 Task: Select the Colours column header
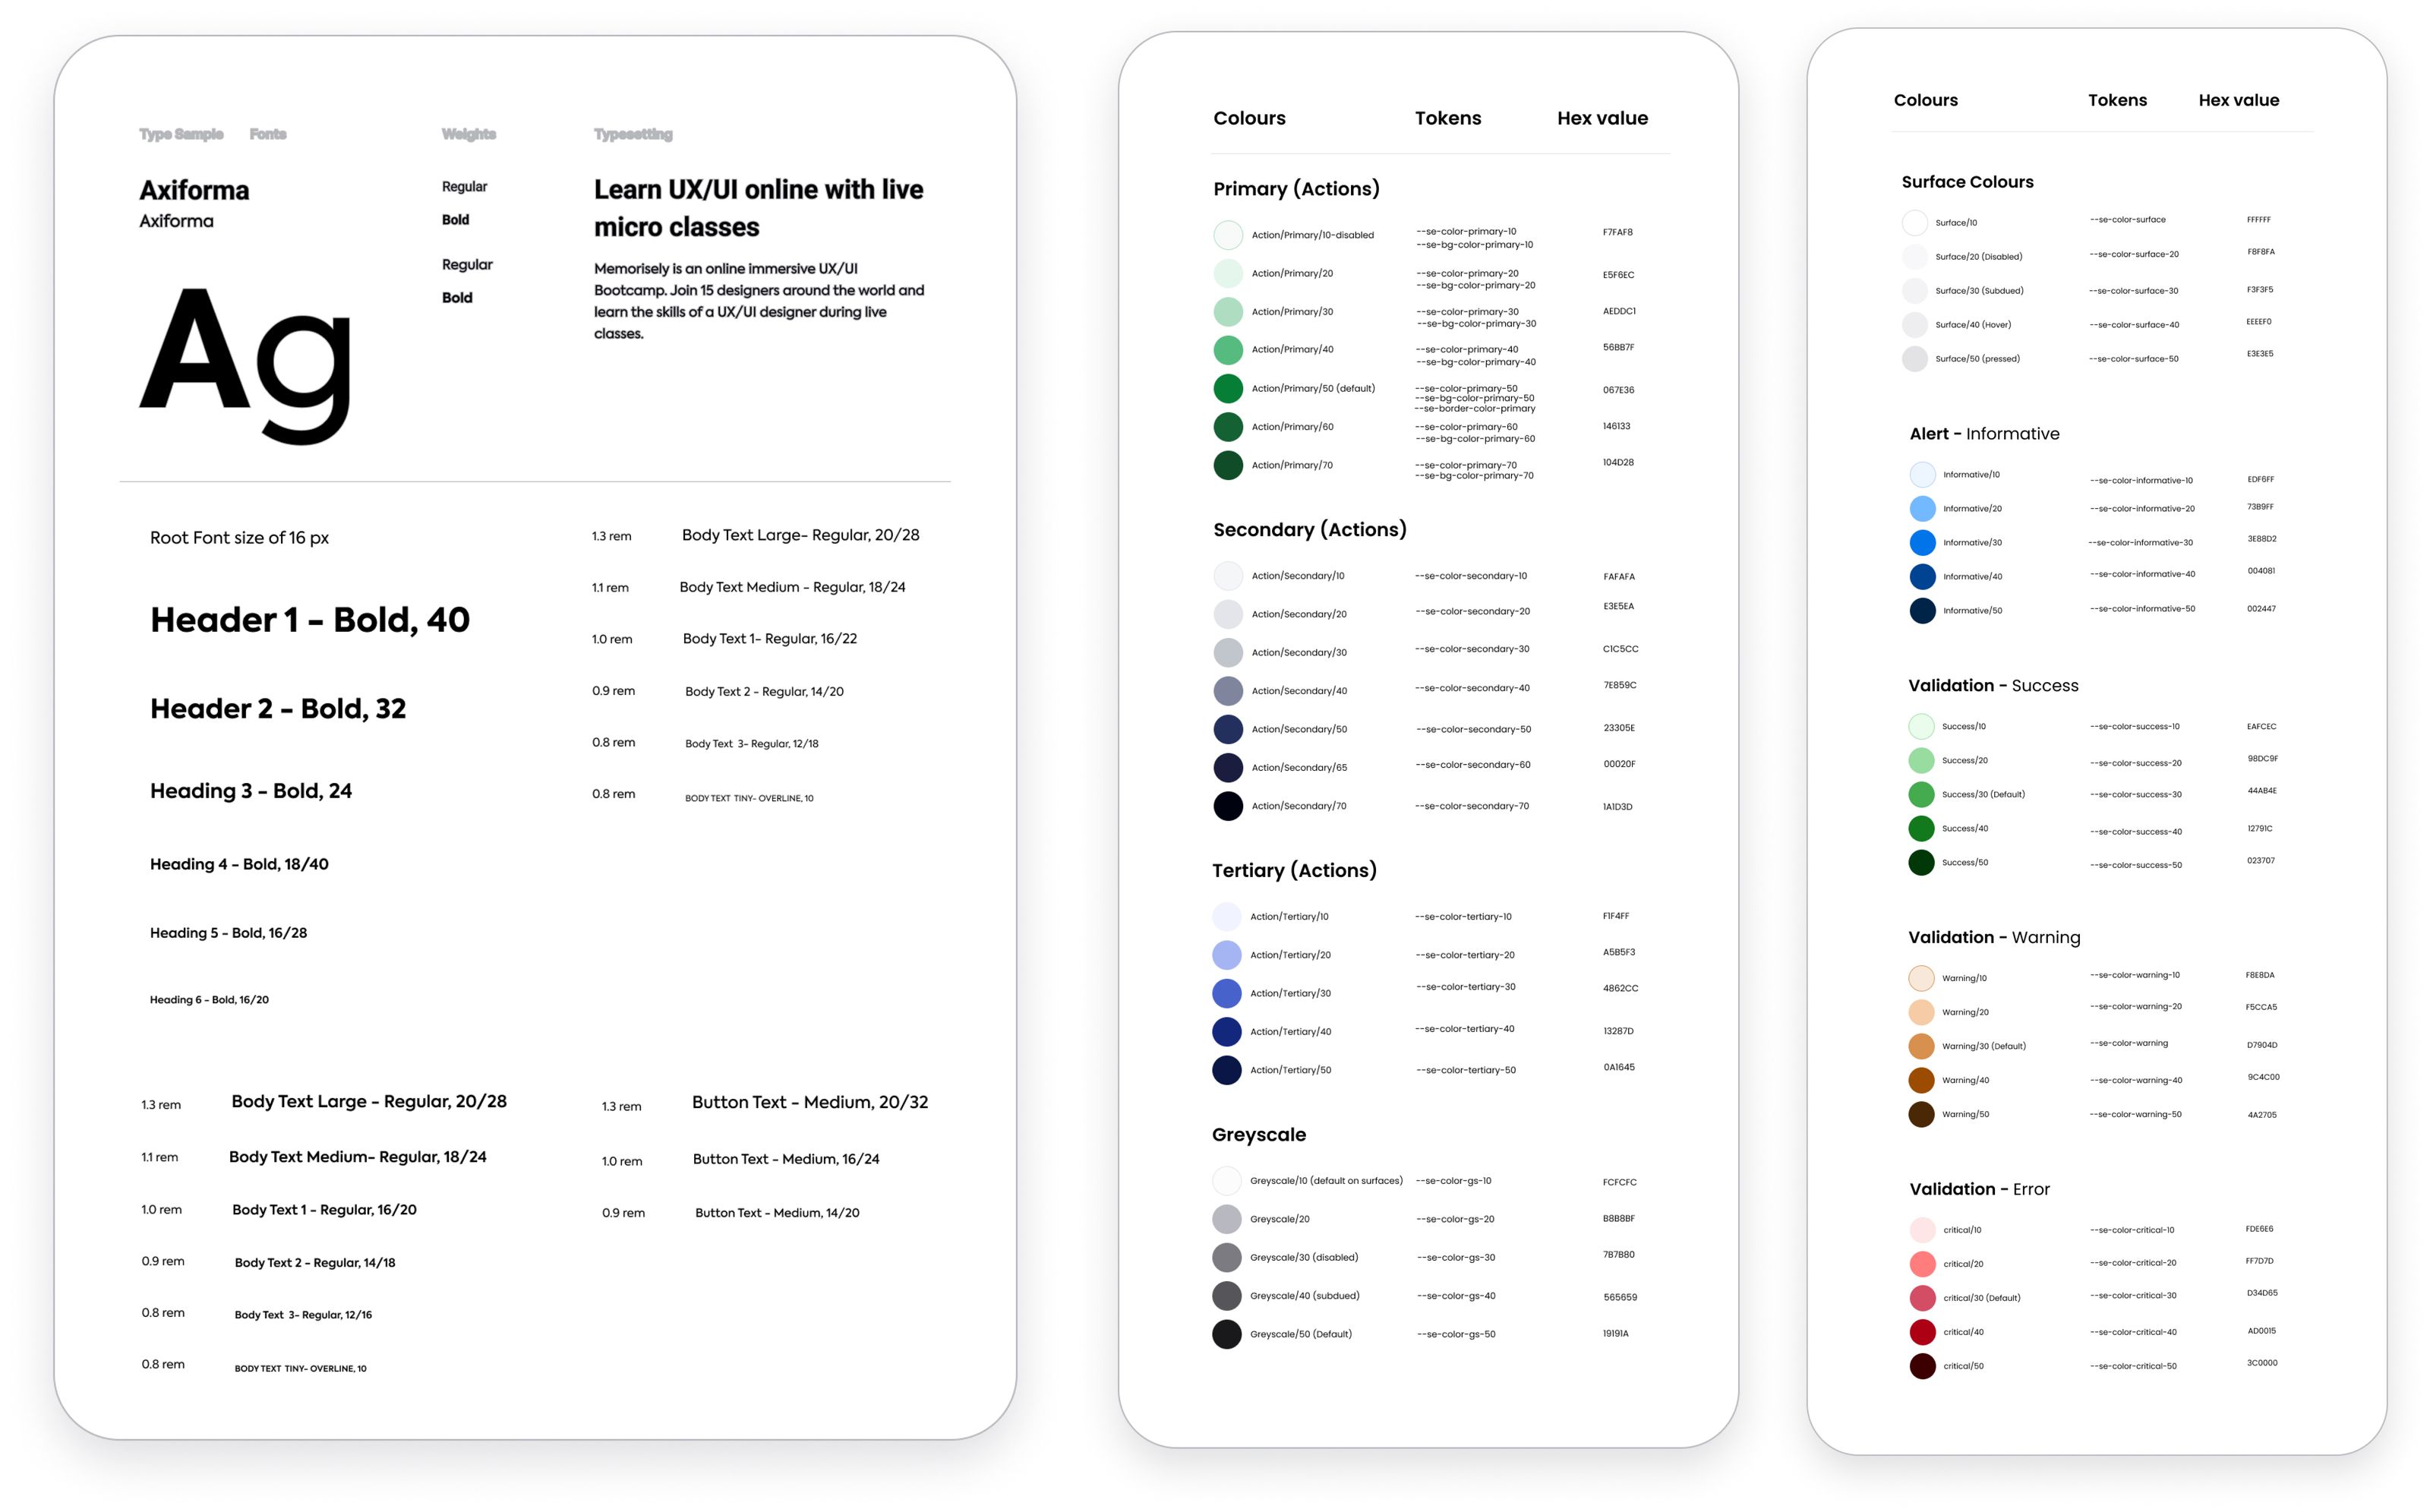pyautogui.click(x=1249, y=118)
